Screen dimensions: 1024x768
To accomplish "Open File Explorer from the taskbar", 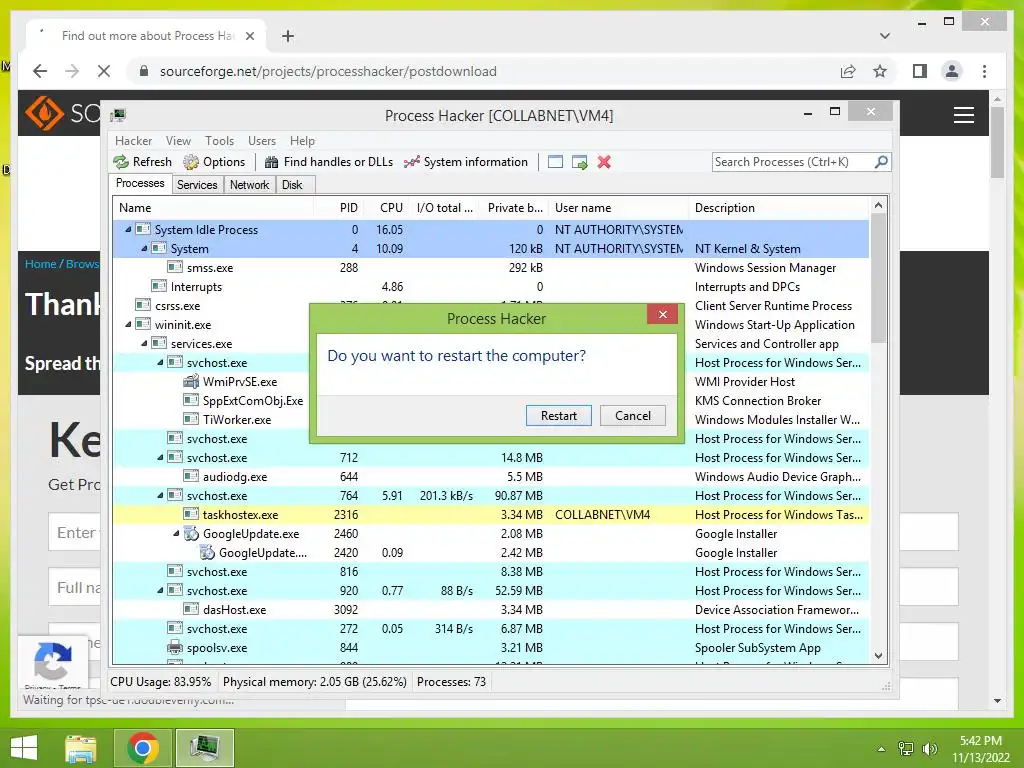I will pos(80,747).
